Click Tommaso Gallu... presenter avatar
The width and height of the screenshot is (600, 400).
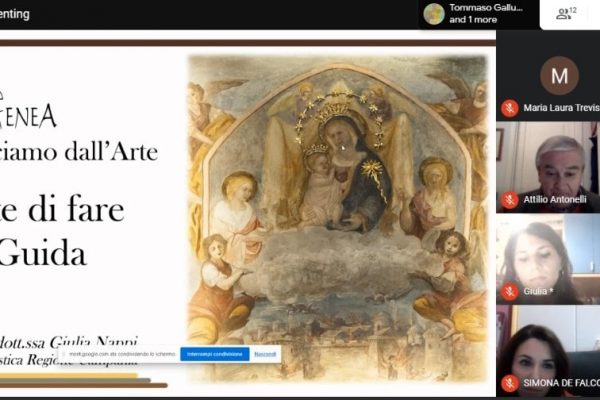coord(434,14)
